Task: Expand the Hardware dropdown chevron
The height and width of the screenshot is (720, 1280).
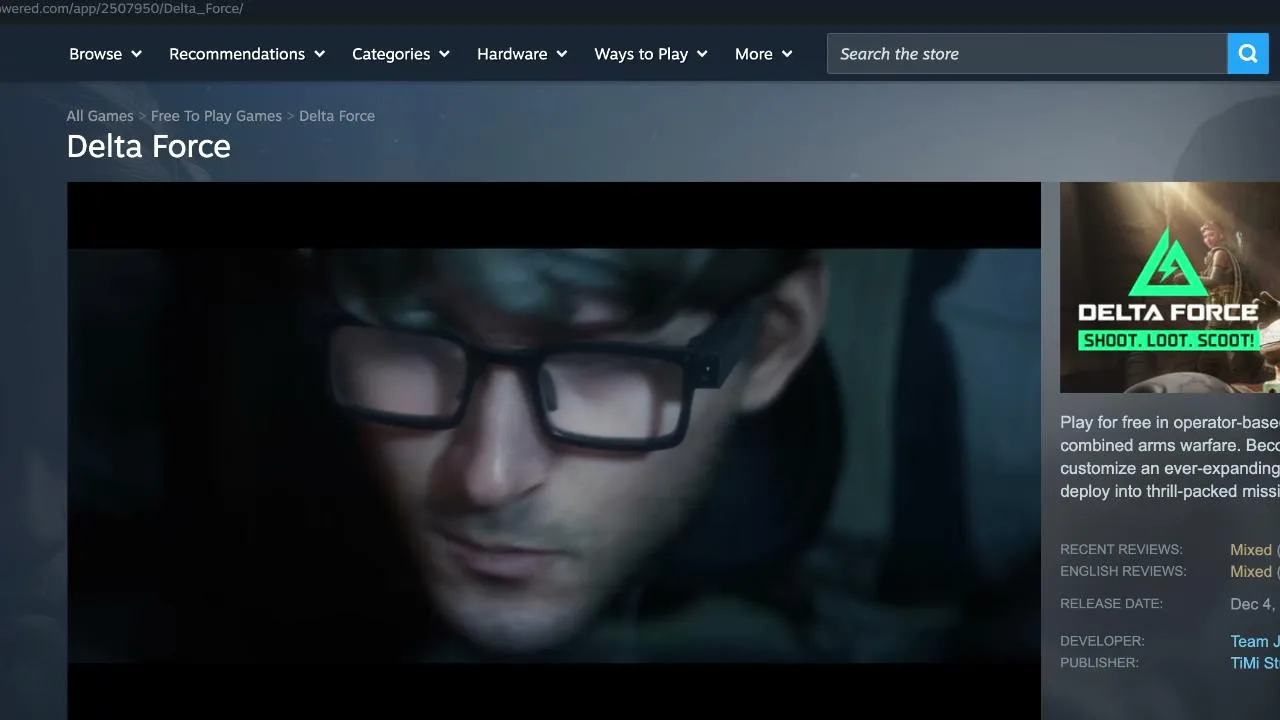Action: [x=561, y=54]
